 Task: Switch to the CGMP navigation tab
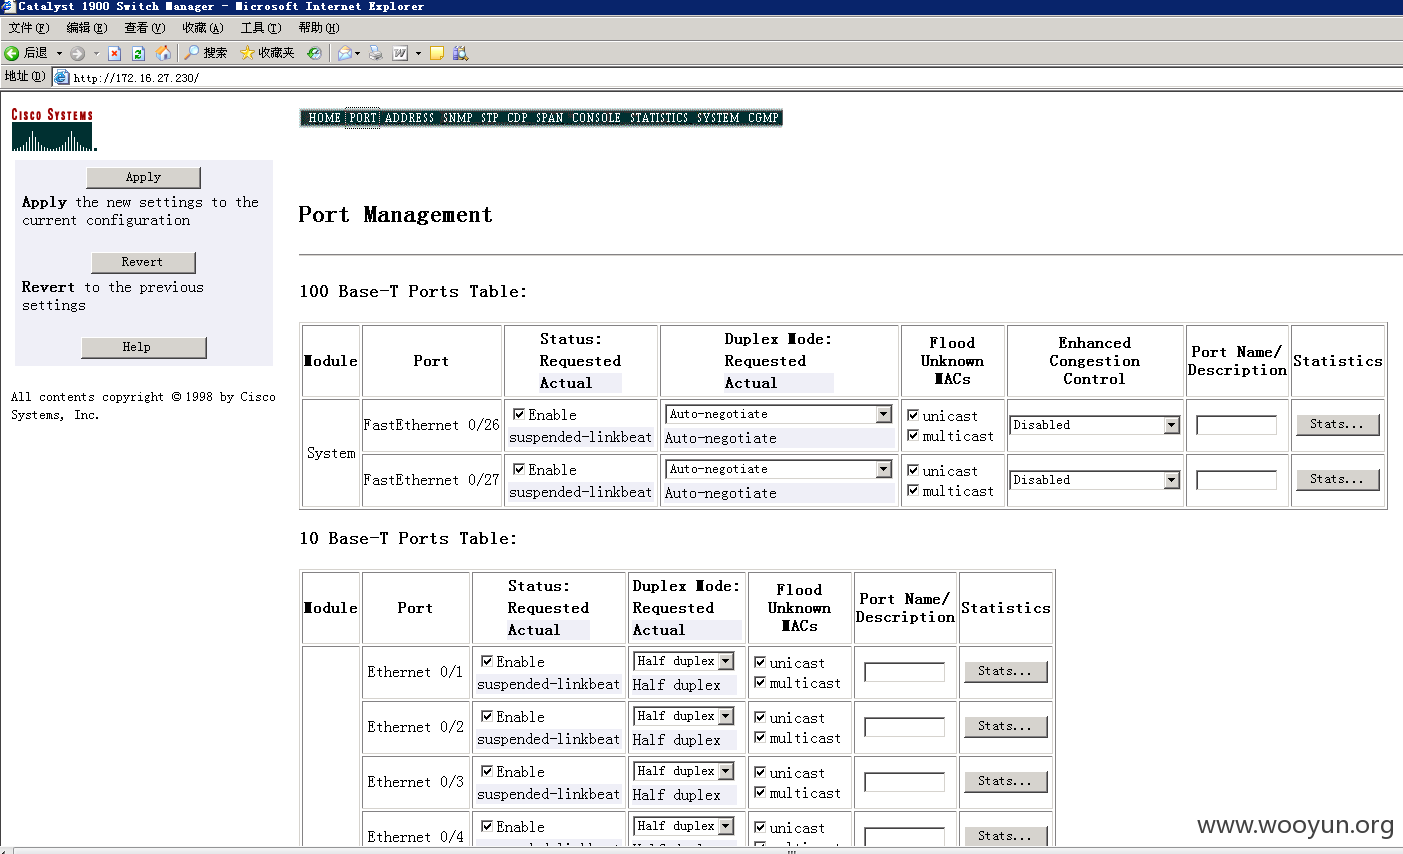[763, 118]
